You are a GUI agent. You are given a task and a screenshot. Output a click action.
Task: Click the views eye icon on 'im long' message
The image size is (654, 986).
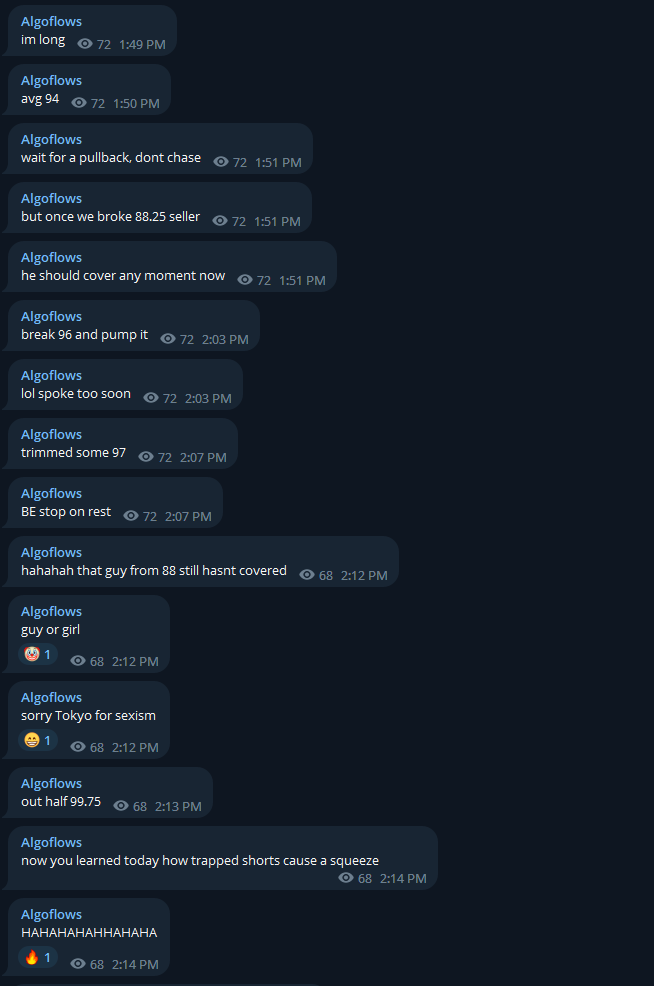tap(85, 43)
